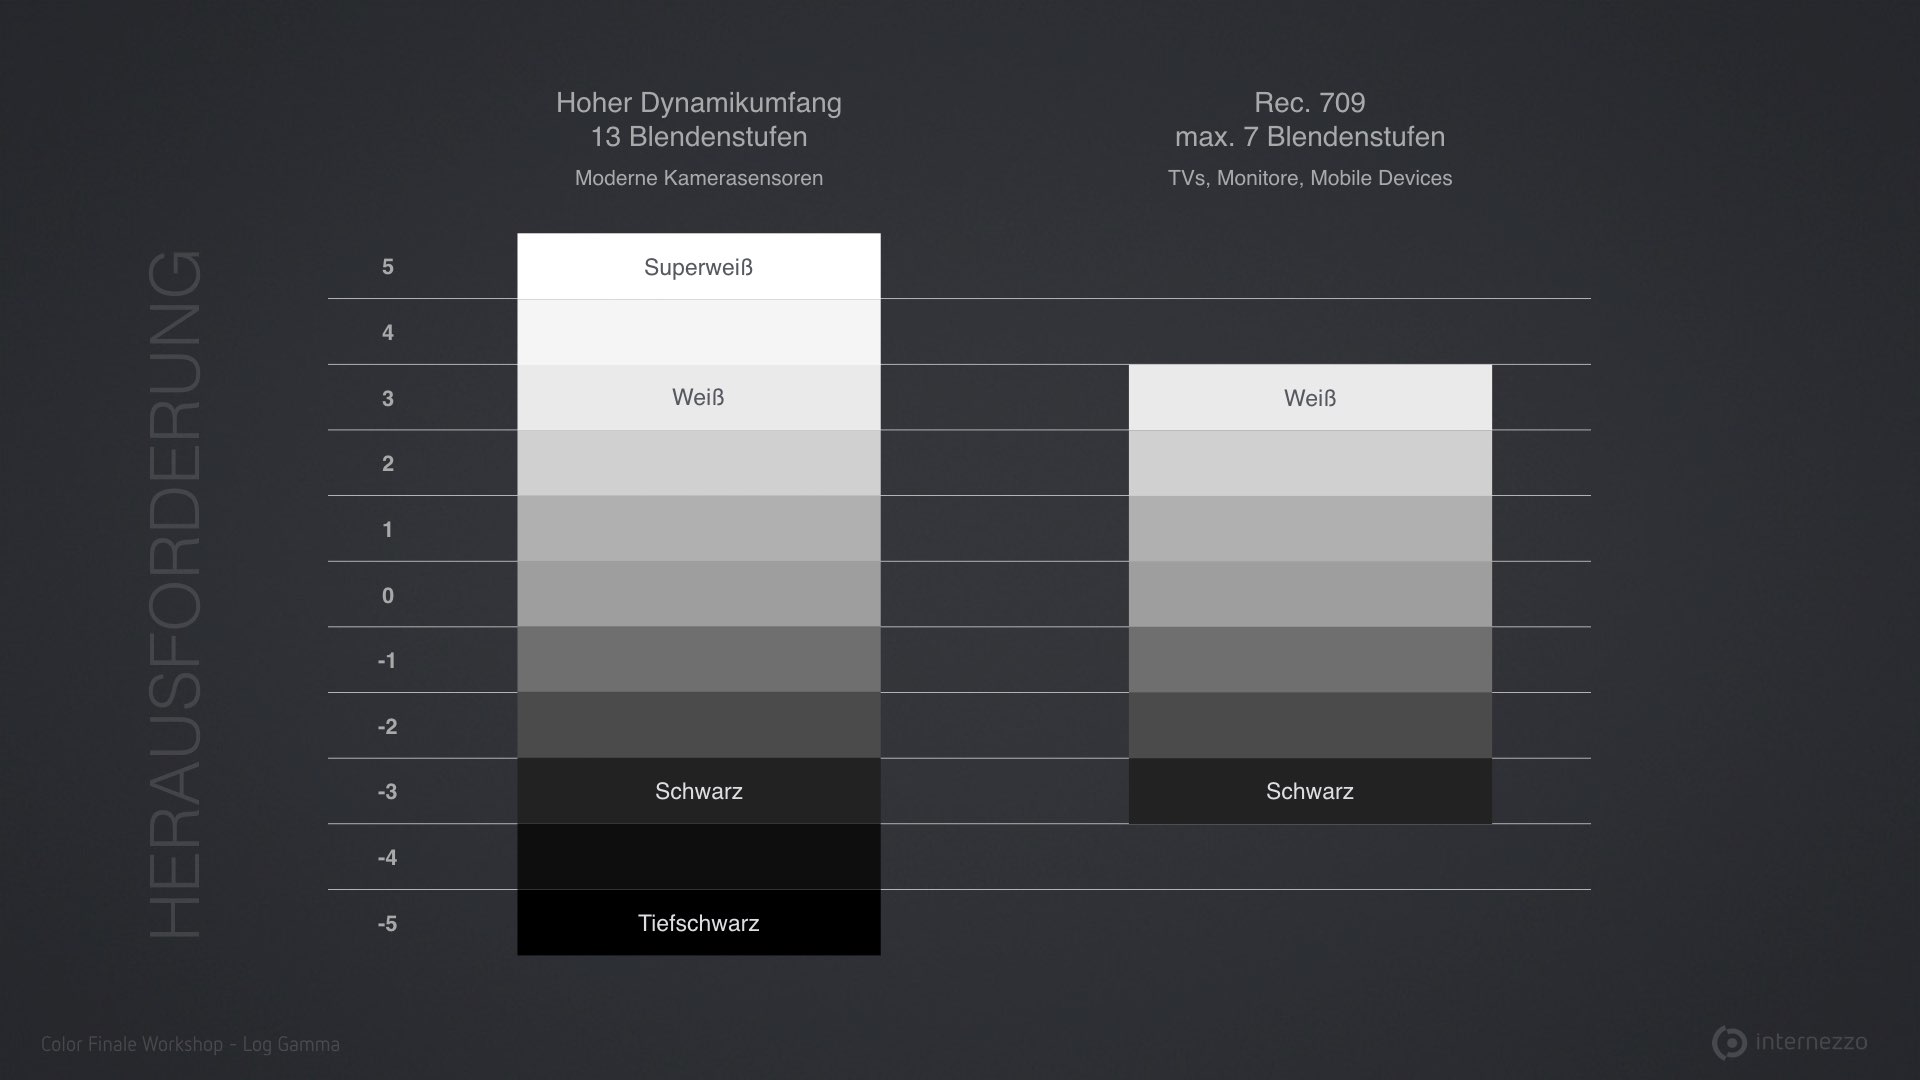This screenshot has height=1080, width=1920.
Task: Click the internezzo logo icon
Action: pyautogui.click(x=1729, y=1042)
